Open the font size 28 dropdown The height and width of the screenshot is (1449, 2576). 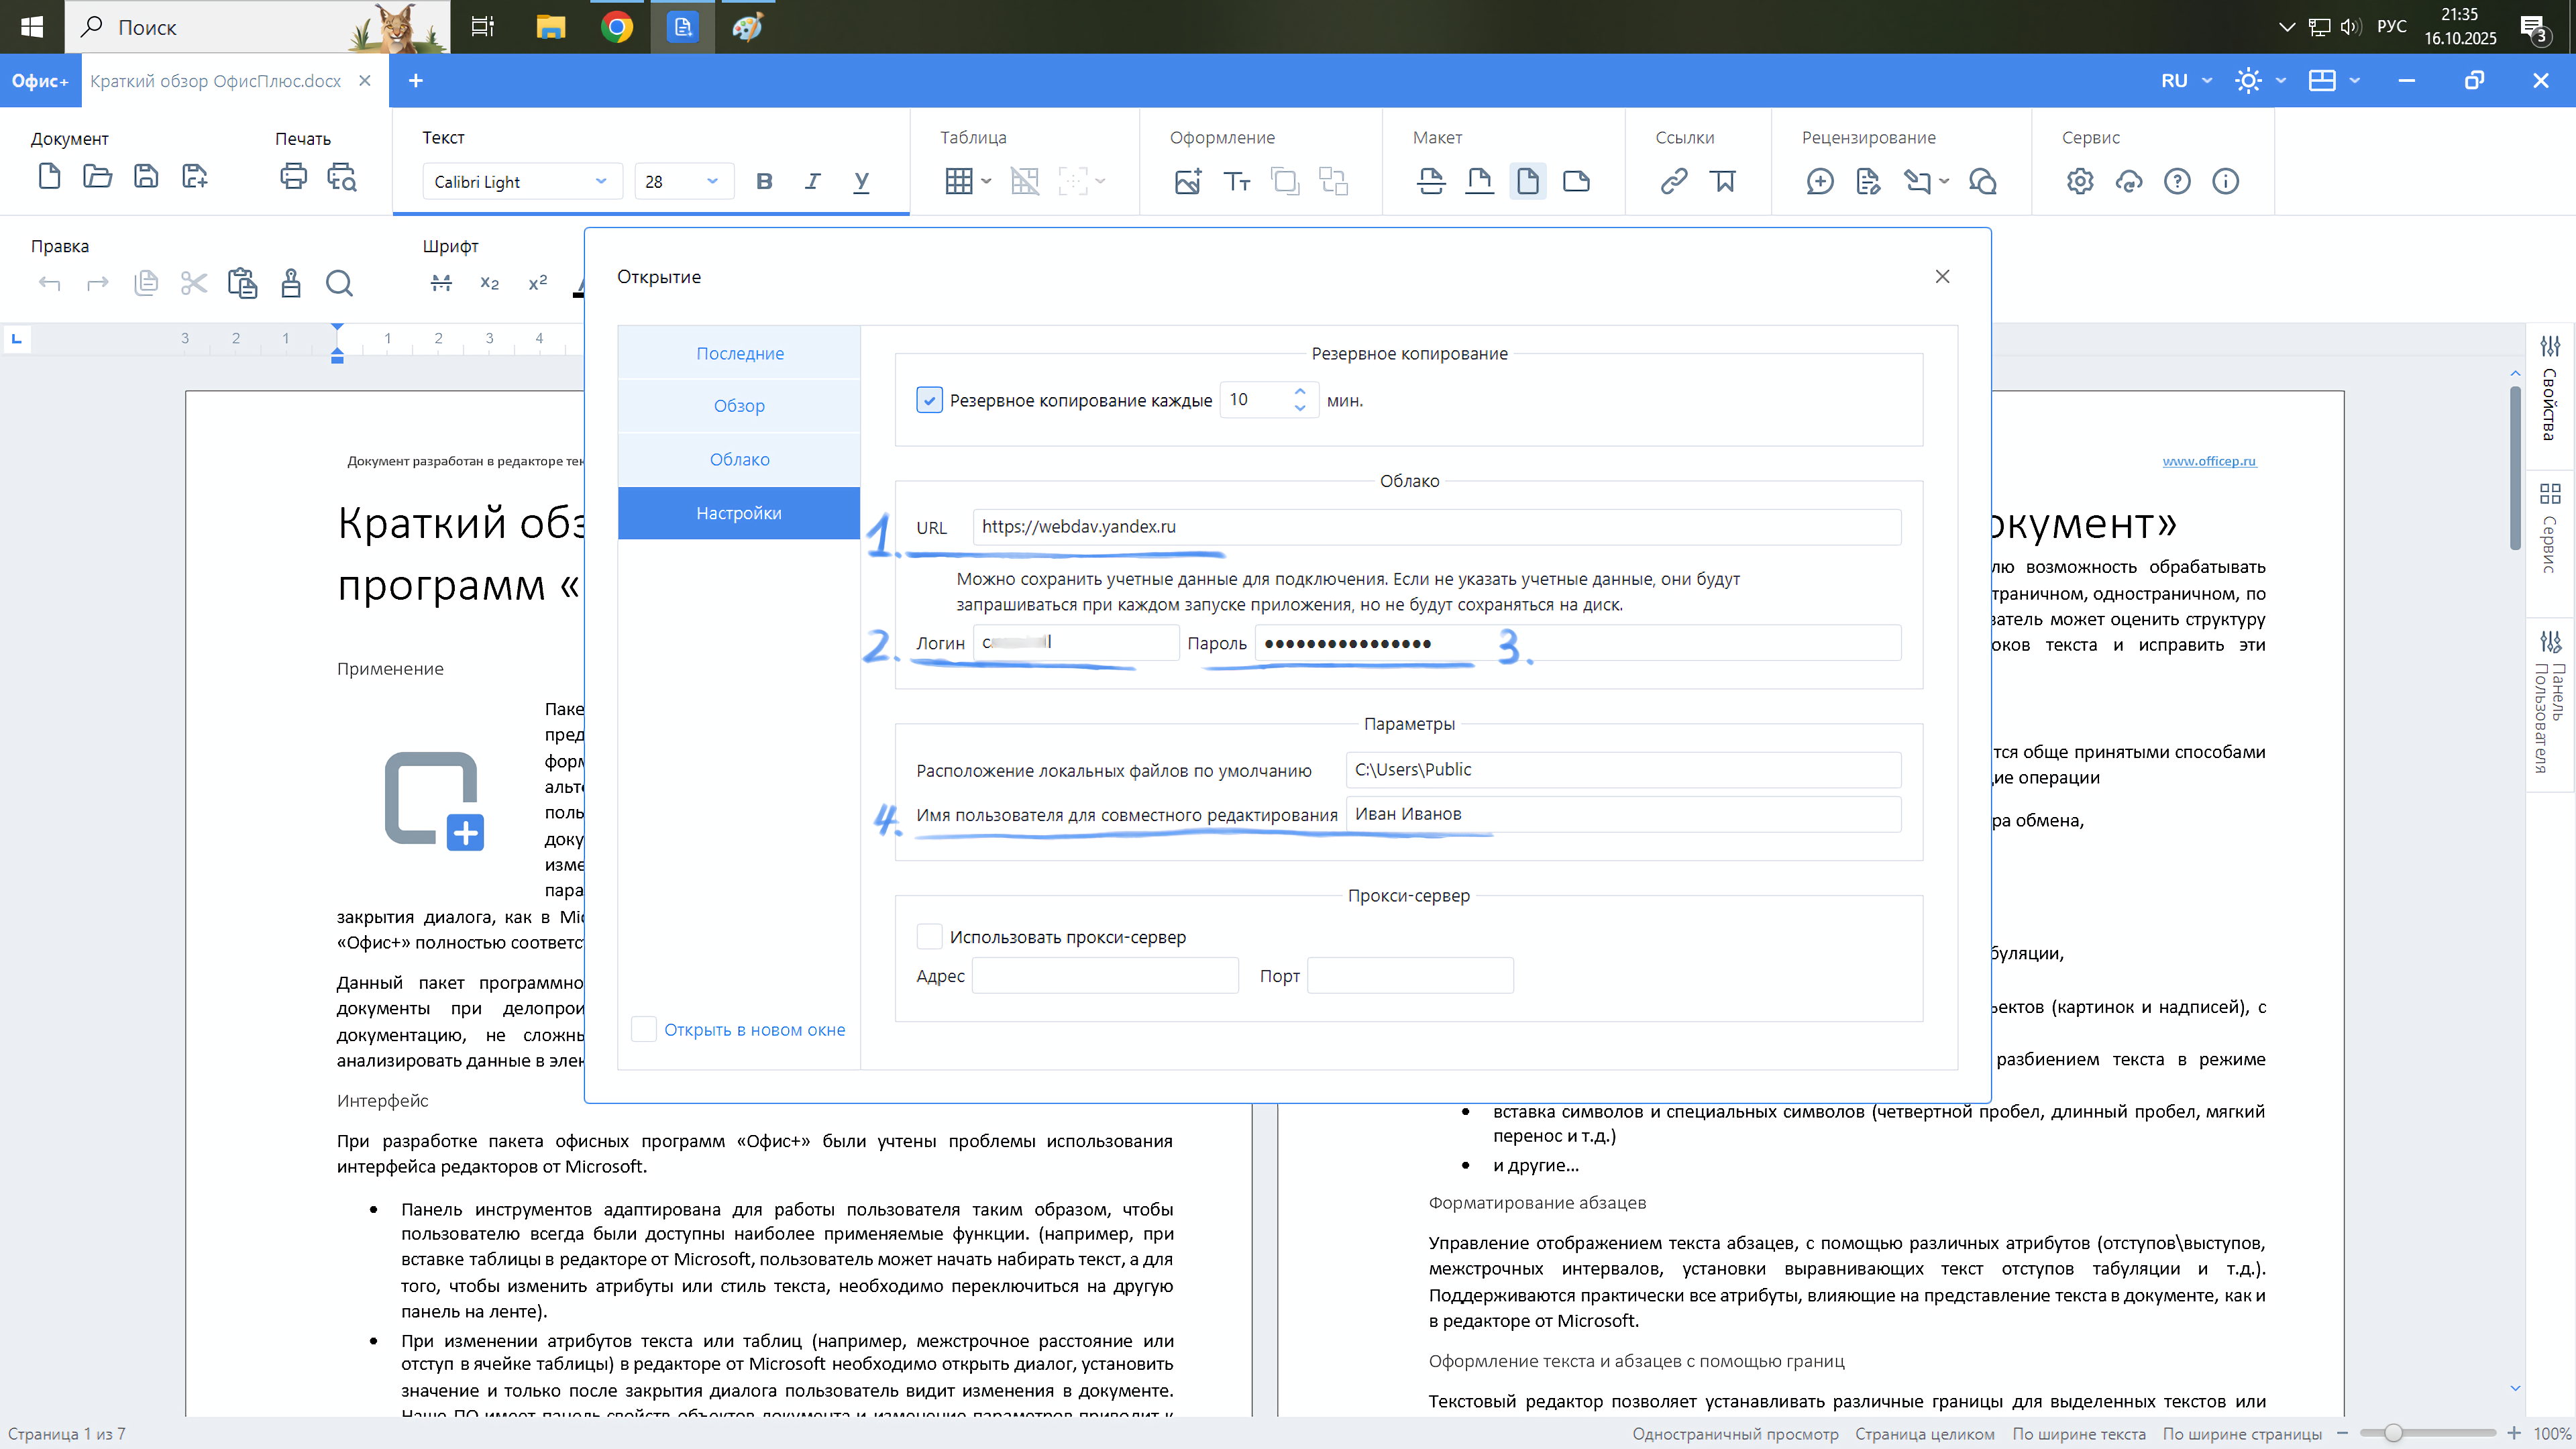pyautogui.click(x=712, y=182)
